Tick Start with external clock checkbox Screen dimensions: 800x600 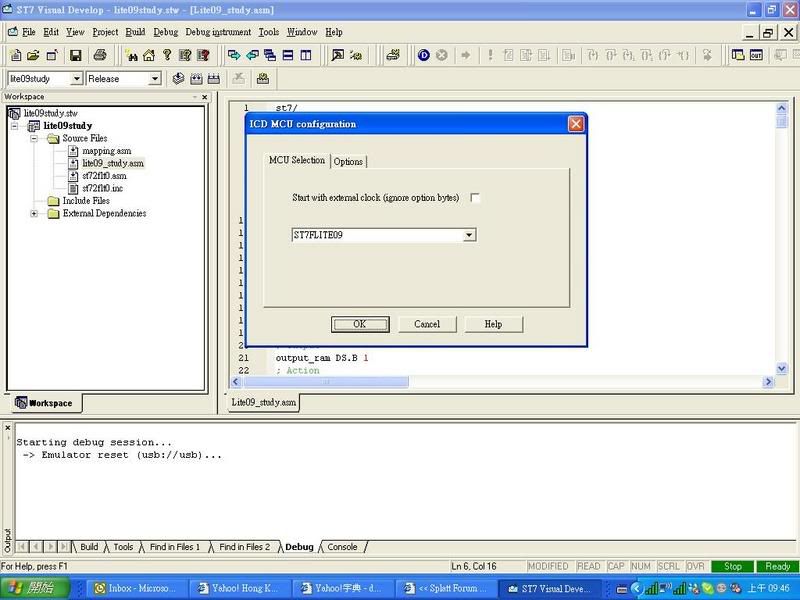click(474, 198)
